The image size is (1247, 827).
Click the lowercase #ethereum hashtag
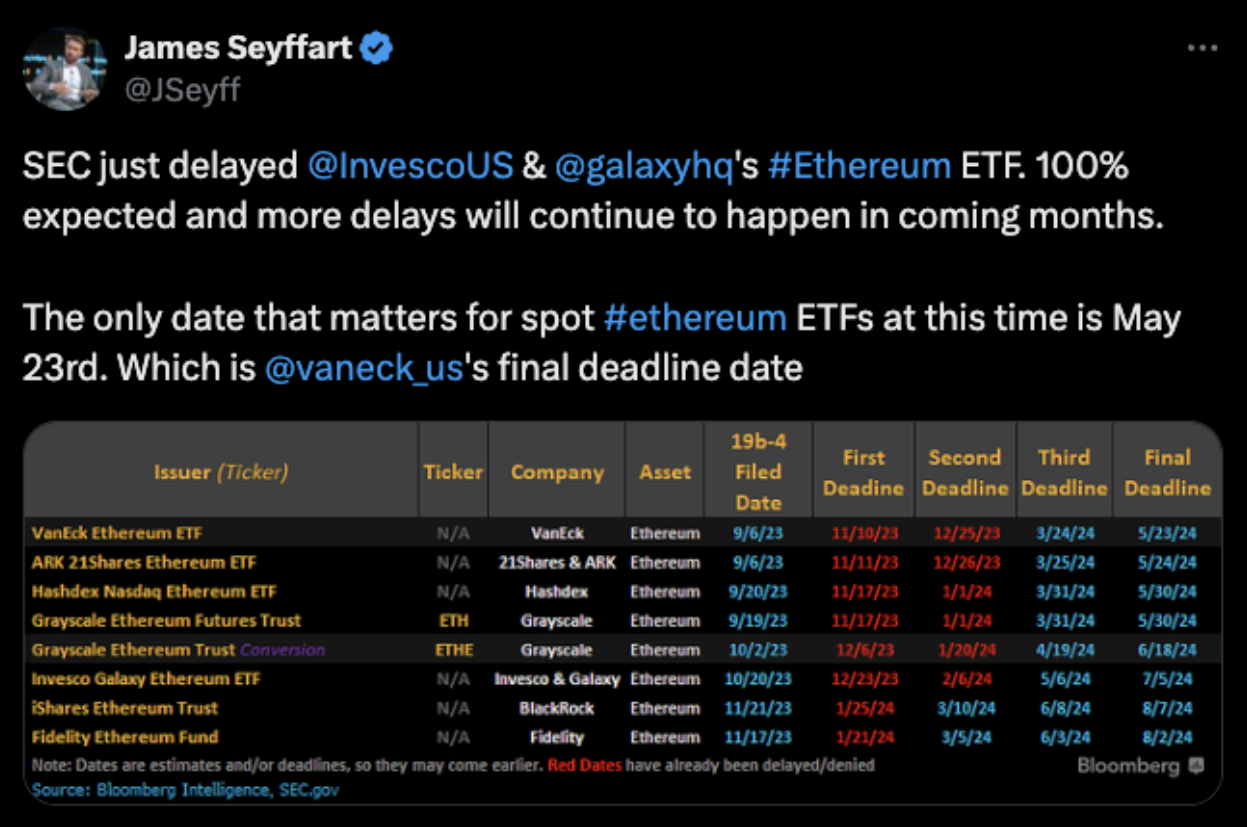point(696,318)
